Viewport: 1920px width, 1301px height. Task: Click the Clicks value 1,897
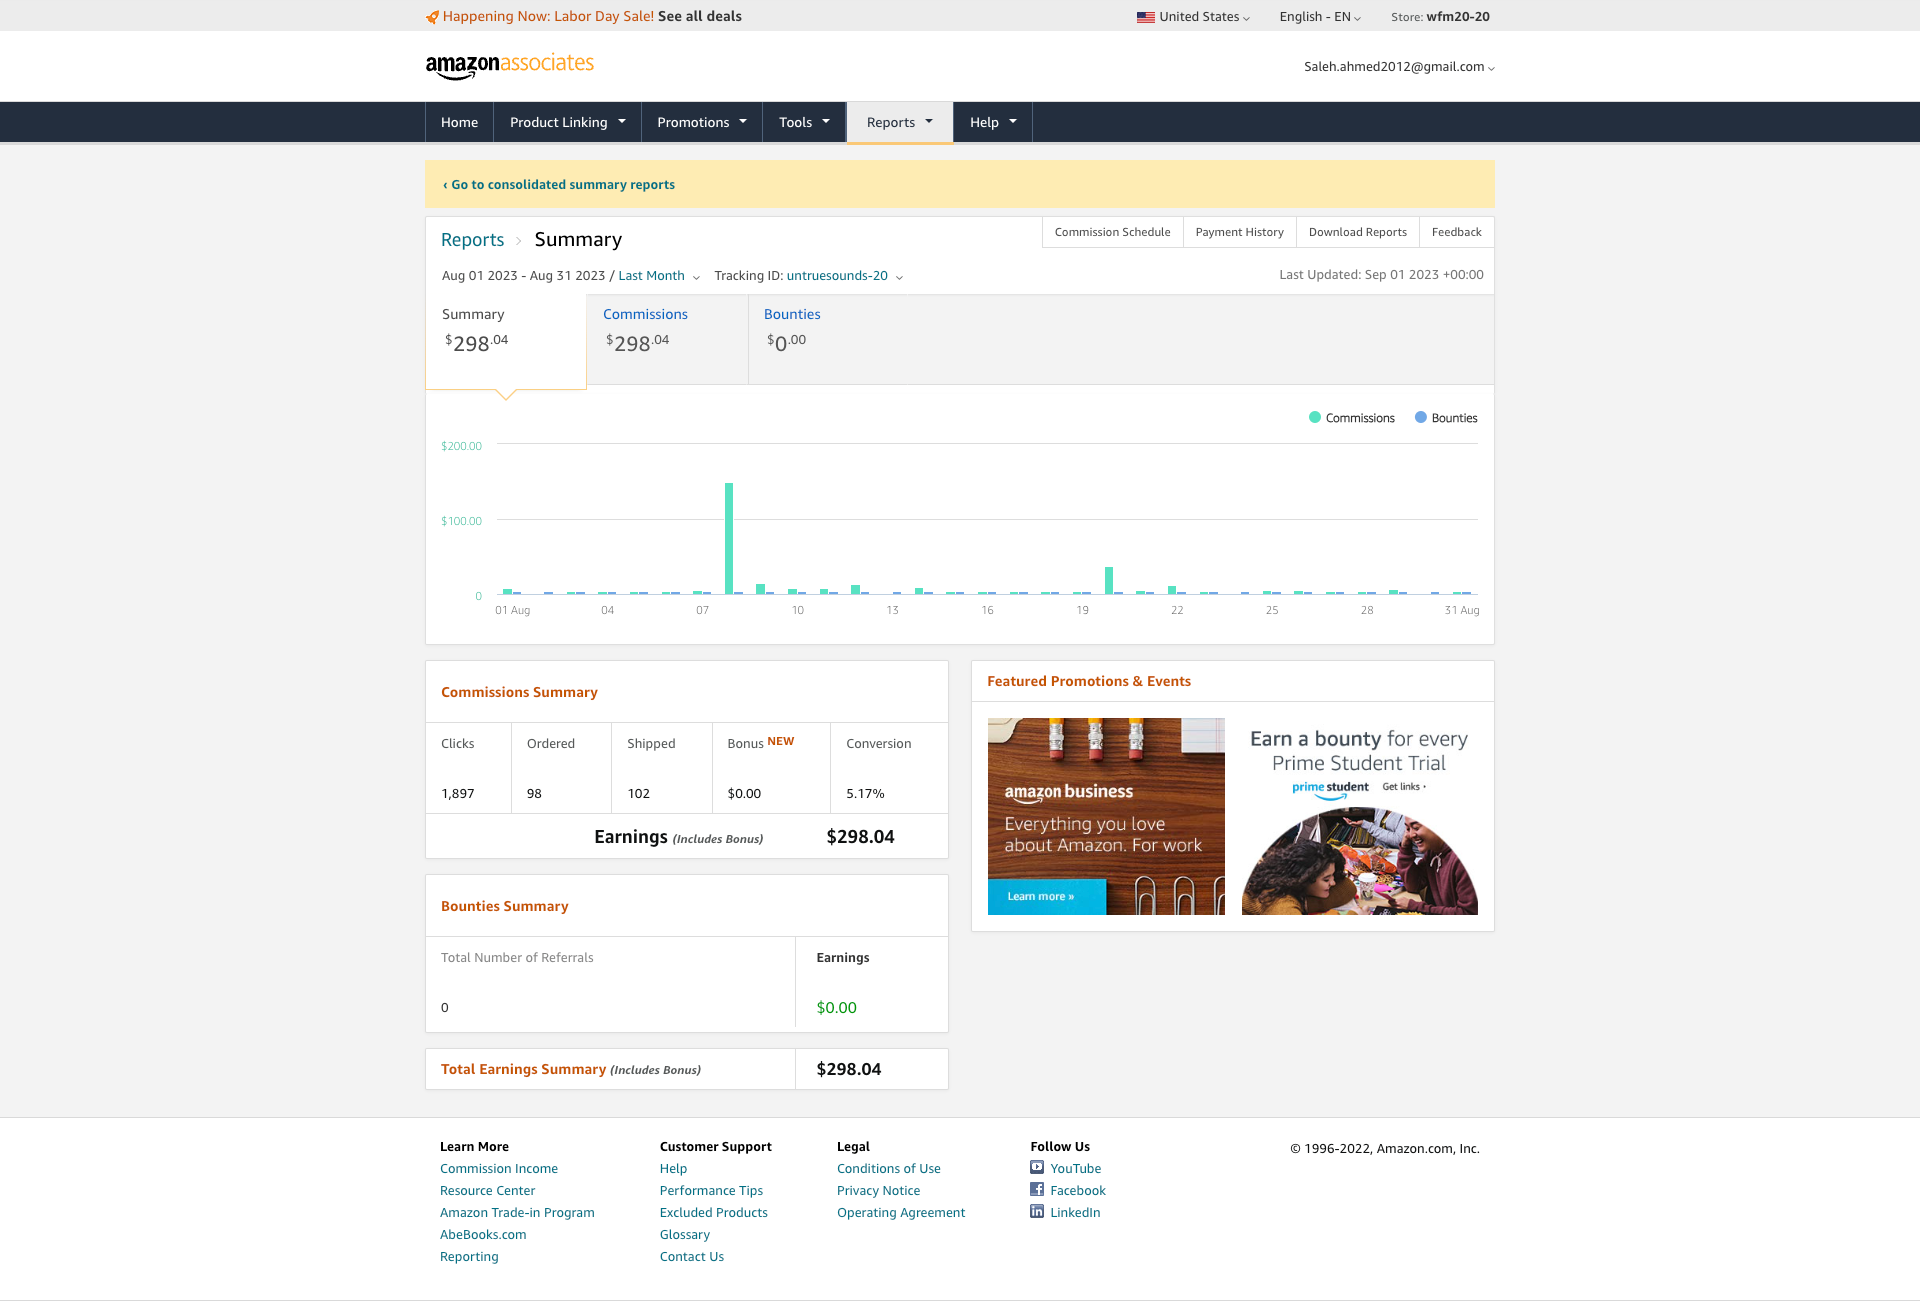[458, 793]
